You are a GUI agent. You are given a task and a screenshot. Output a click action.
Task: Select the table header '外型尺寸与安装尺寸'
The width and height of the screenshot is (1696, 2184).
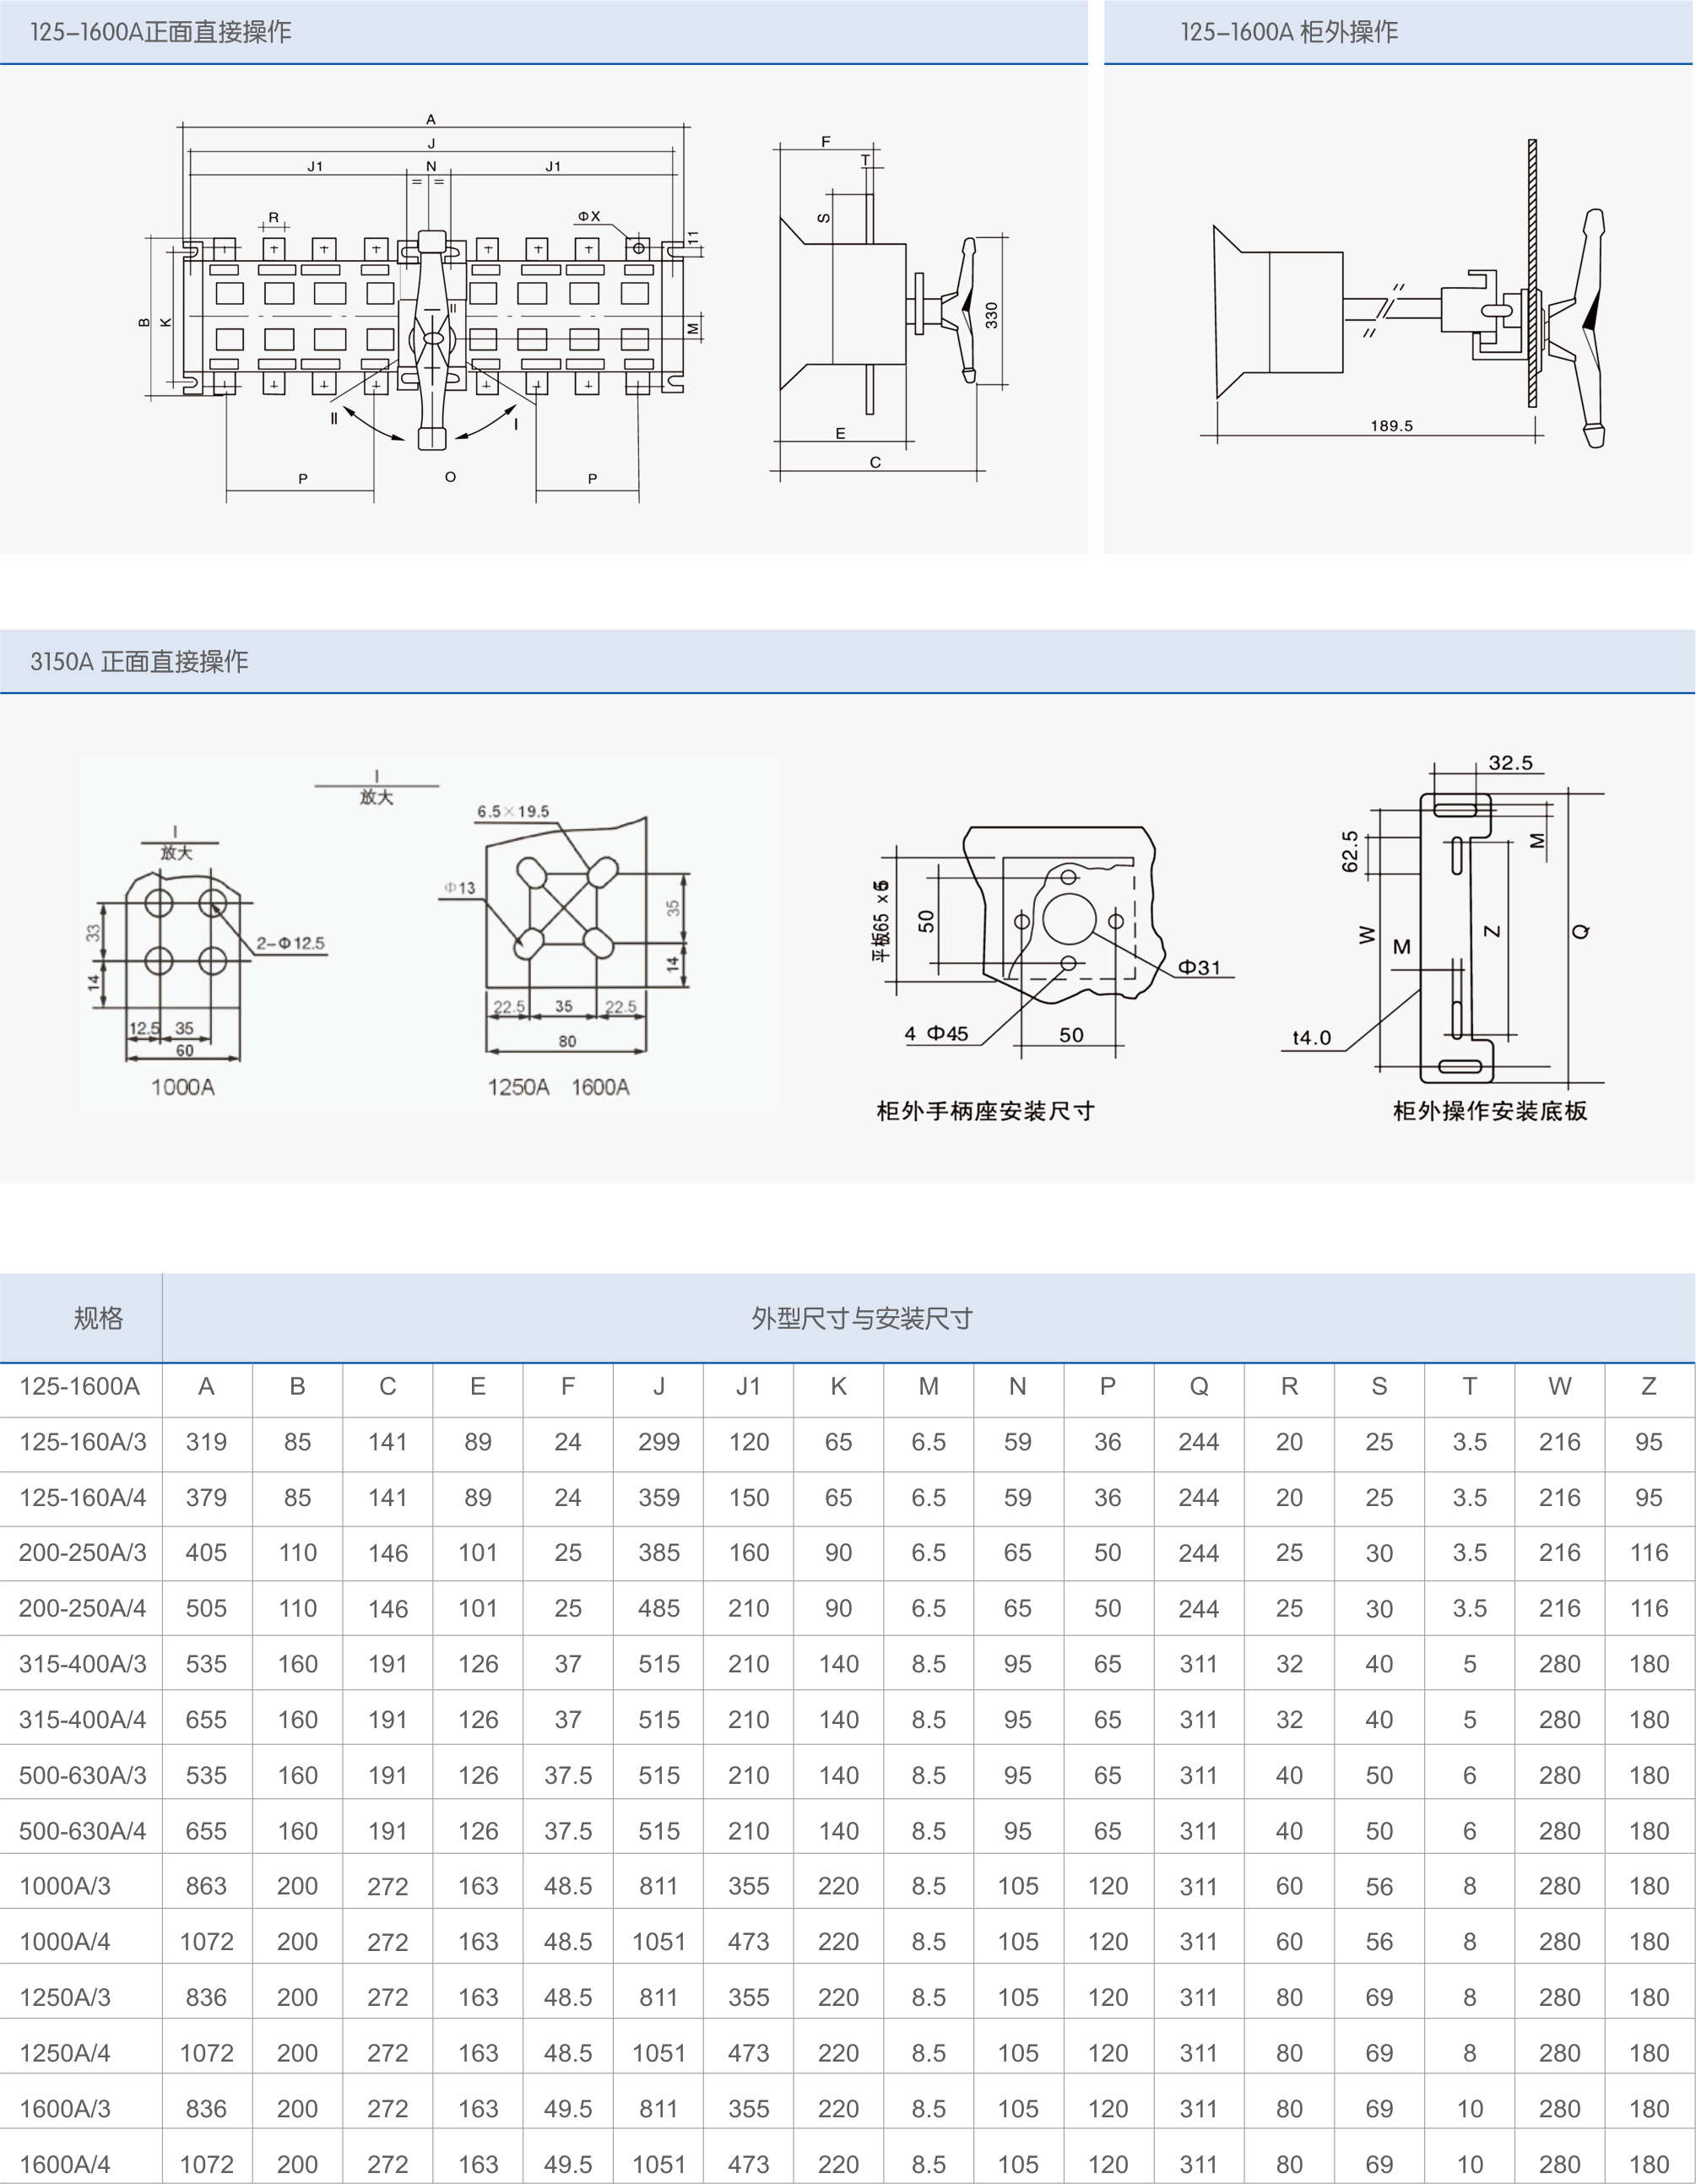pyautogui.click(x=862, y=1318)
